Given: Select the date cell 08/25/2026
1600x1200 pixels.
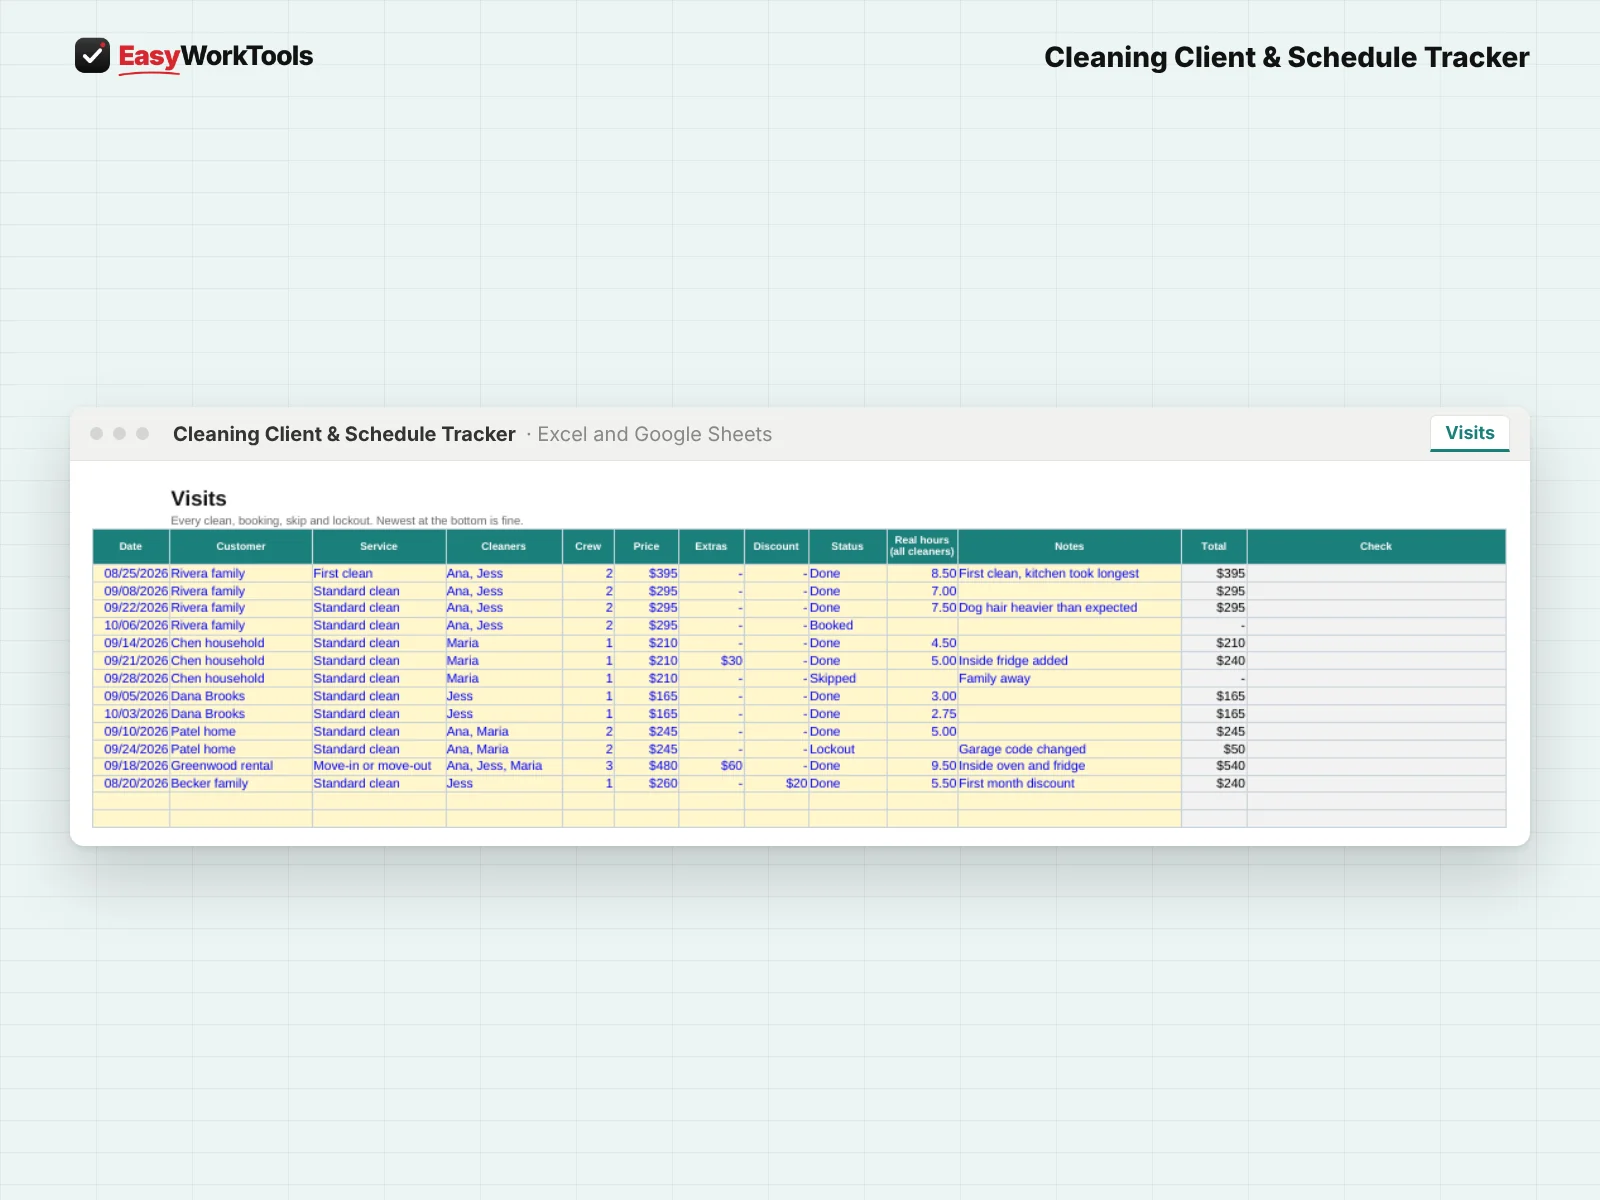Looking at the screenshot, I should click(131, 574).
